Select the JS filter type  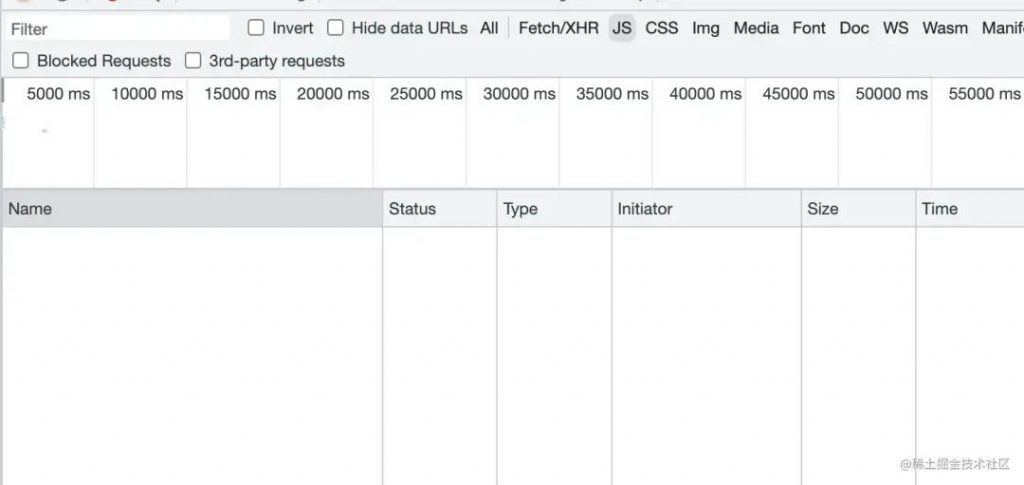coord(622,28)
